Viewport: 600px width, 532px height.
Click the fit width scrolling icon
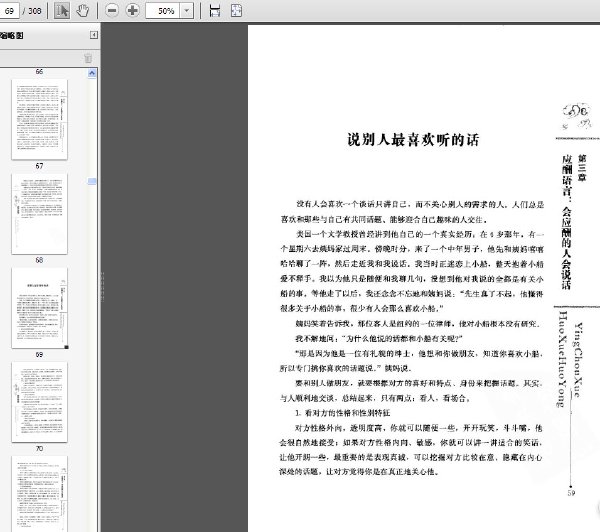click(x=215, y=10)
